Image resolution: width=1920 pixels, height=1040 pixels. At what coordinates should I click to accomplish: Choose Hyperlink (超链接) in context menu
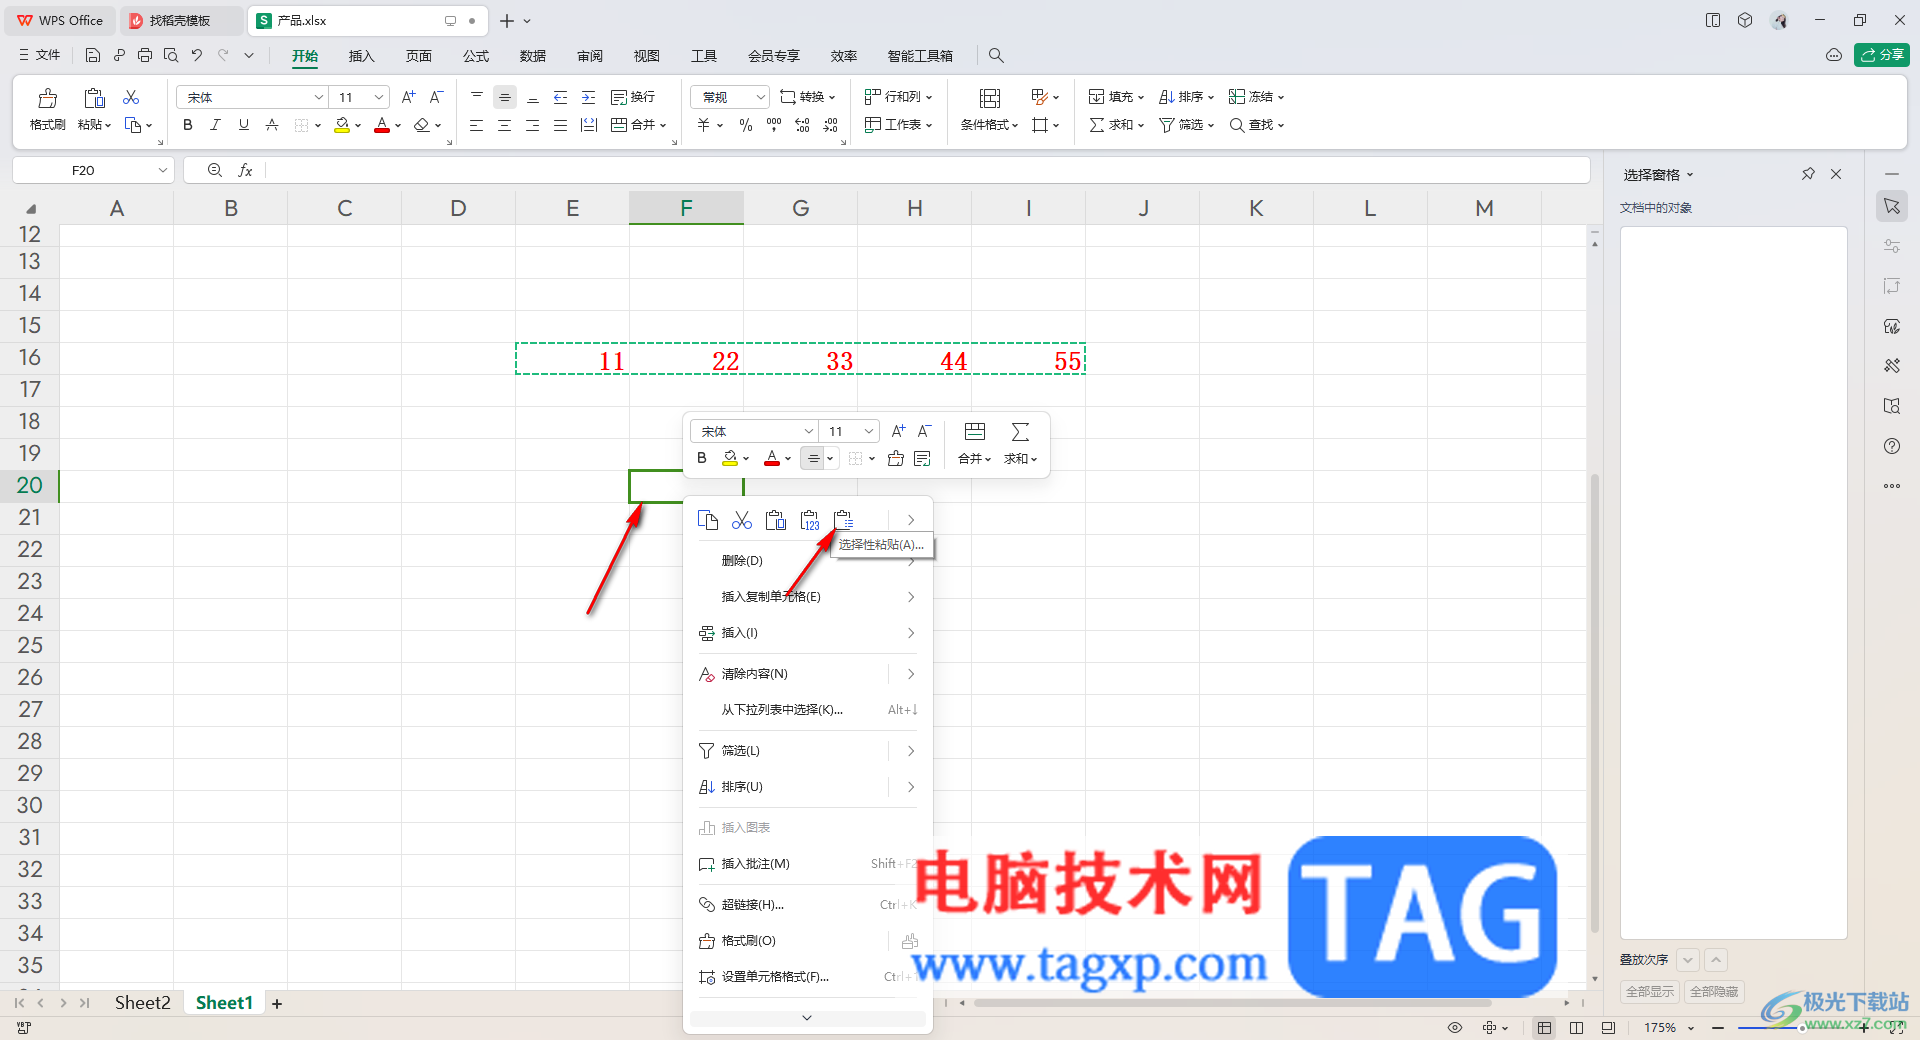[x=807, y=905]
